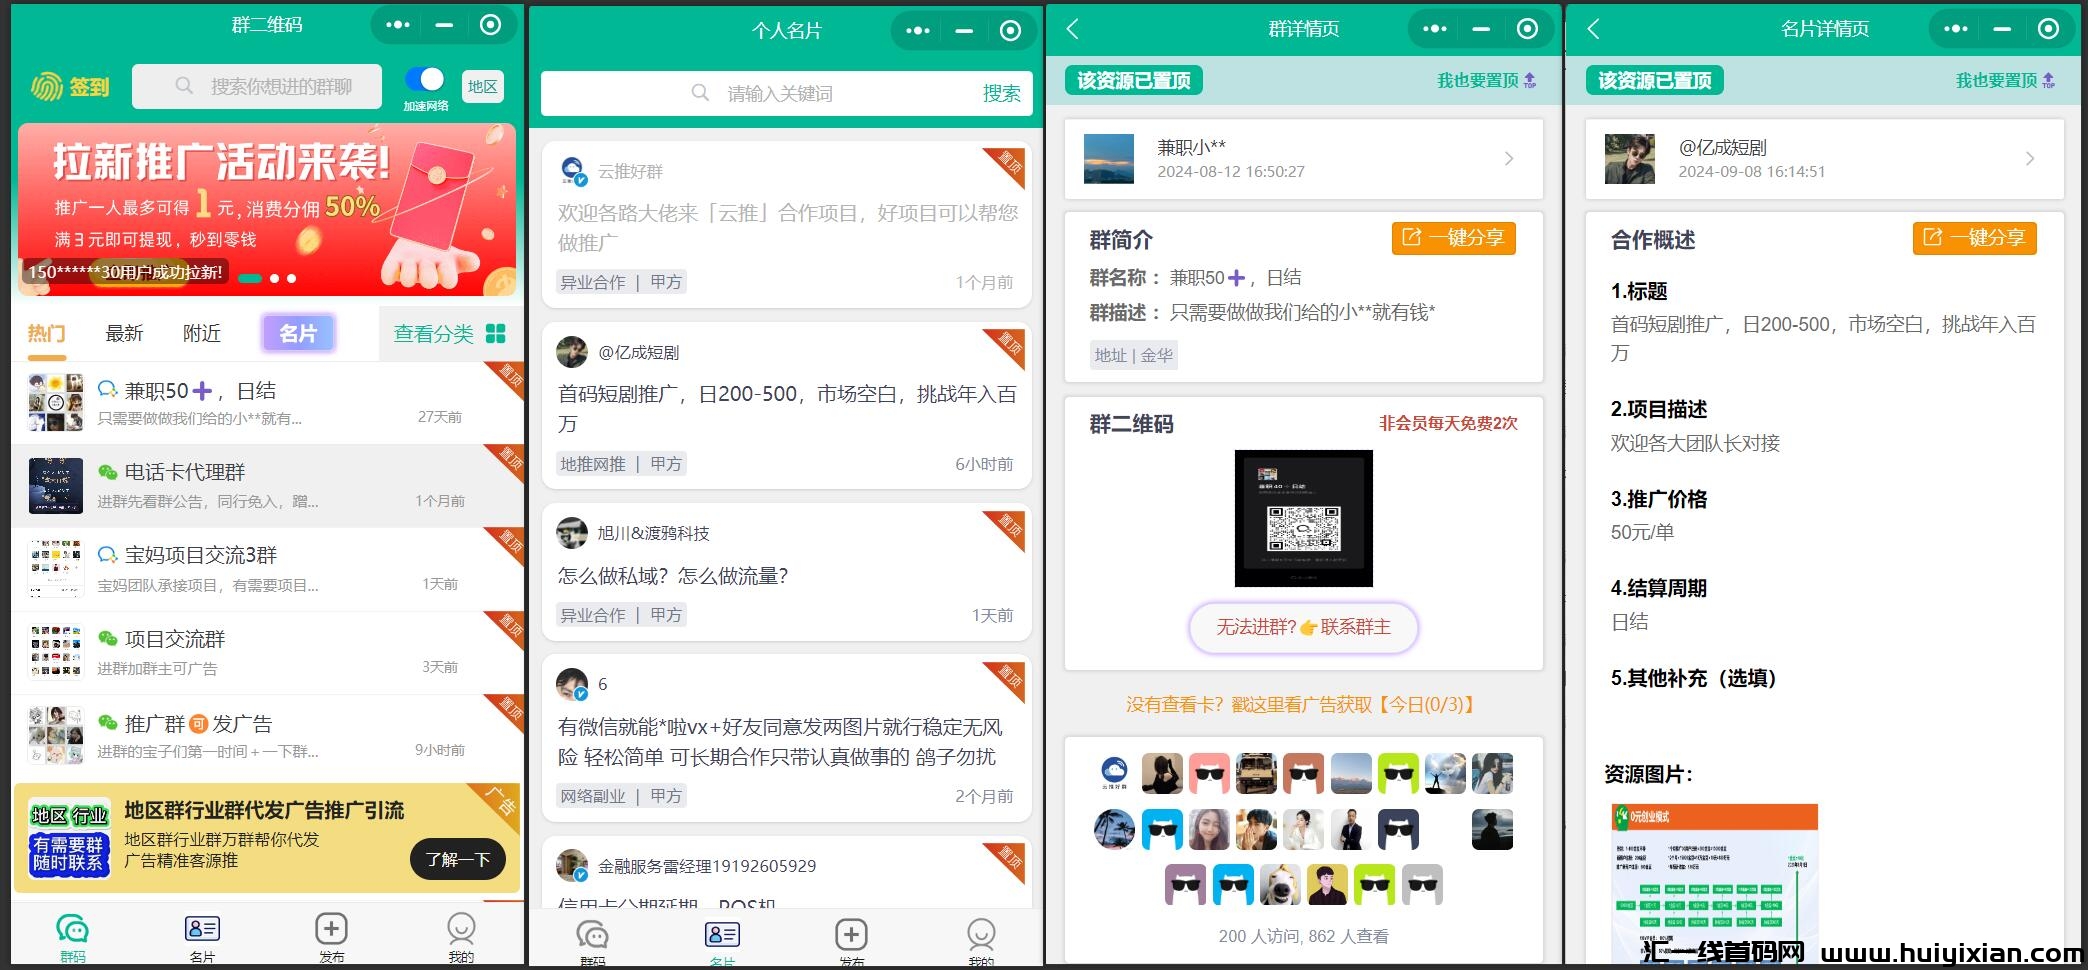The height and width of the screenshot is (970, 2088).
Task: Switch to the 最新 tab
Action: pyautogui.click(x=124, y=333)
